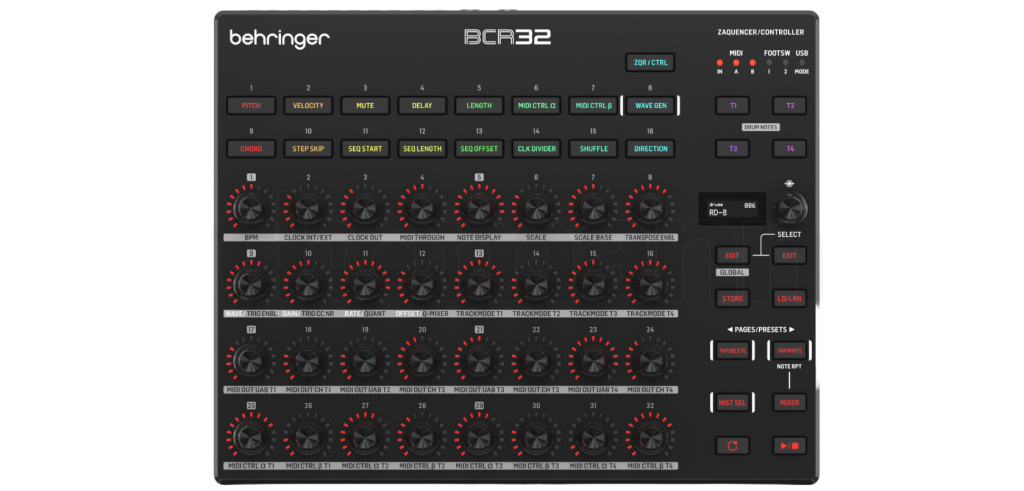Click the MIDI OUT UAB T1 knob
Screen dimensions: 1024x491
pos(251,360)
